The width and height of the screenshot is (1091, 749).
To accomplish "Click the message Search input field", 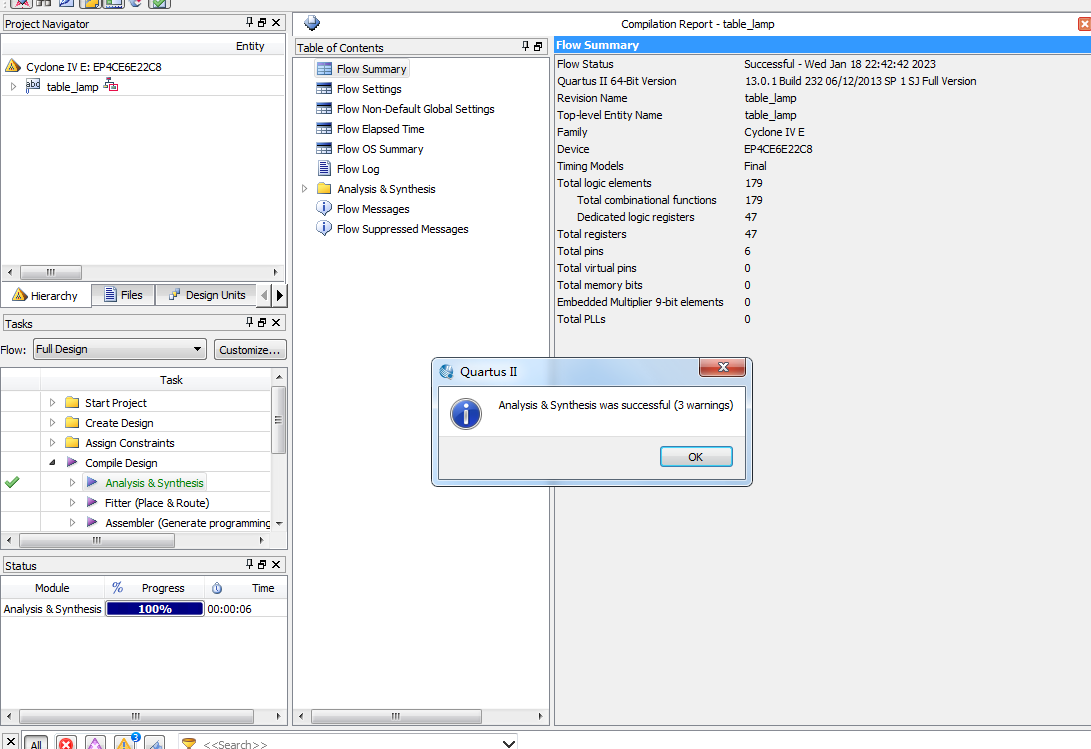I will (x=348, y=743).
